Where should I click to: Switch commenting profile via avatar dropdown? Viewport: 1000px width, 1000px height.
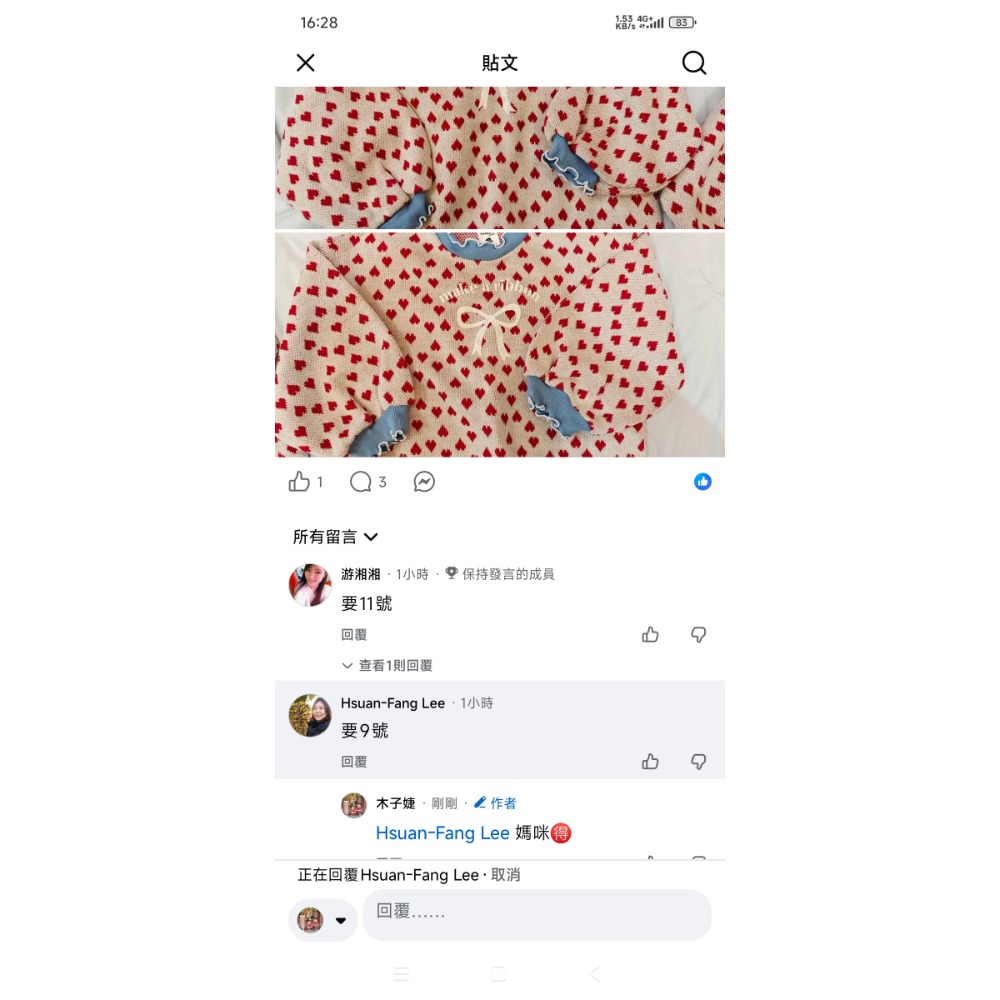tap(323, 920)
